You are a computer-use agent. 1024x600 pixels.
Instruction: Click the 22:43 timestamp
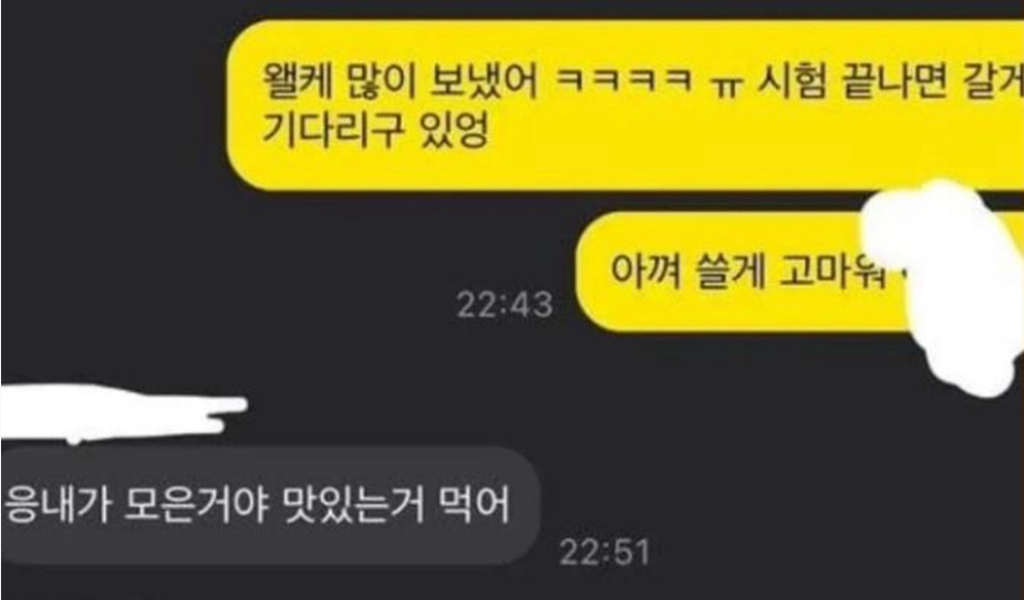(505, 305)
